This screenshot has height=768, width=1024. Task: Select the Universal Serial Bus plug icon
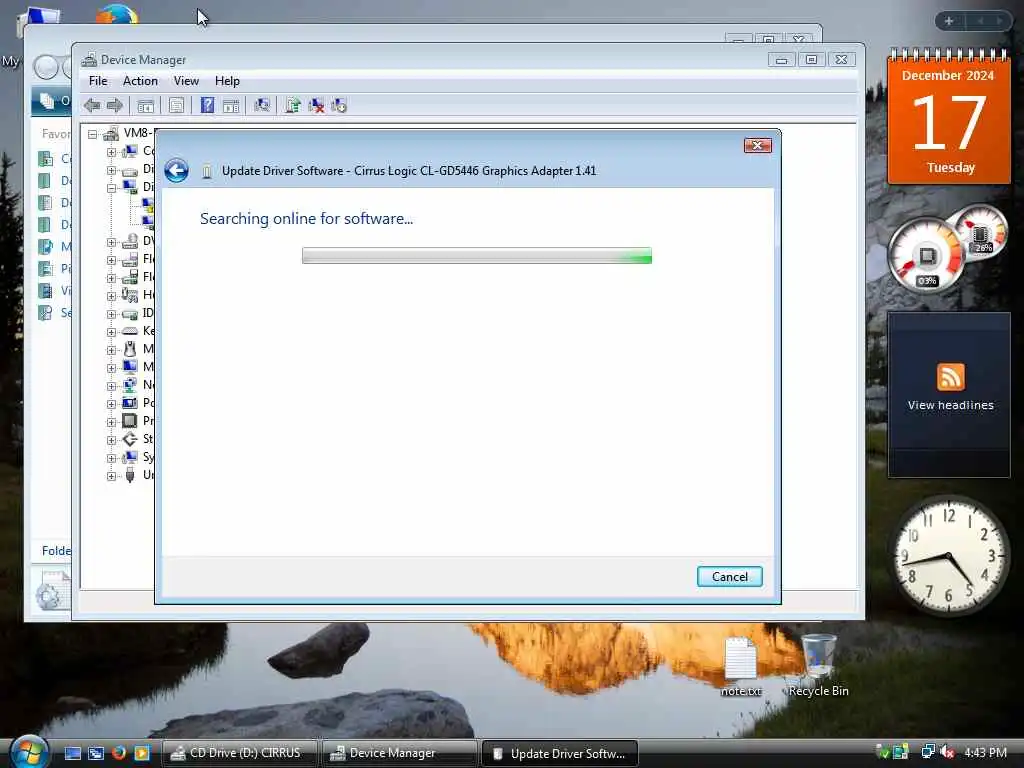coord(130,475)
